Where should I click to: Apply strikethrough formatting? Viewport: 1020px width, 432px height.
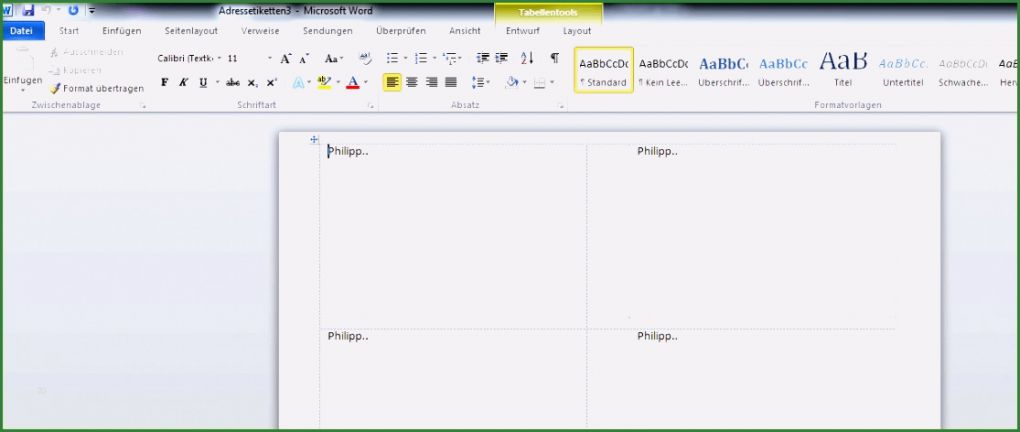233,83
